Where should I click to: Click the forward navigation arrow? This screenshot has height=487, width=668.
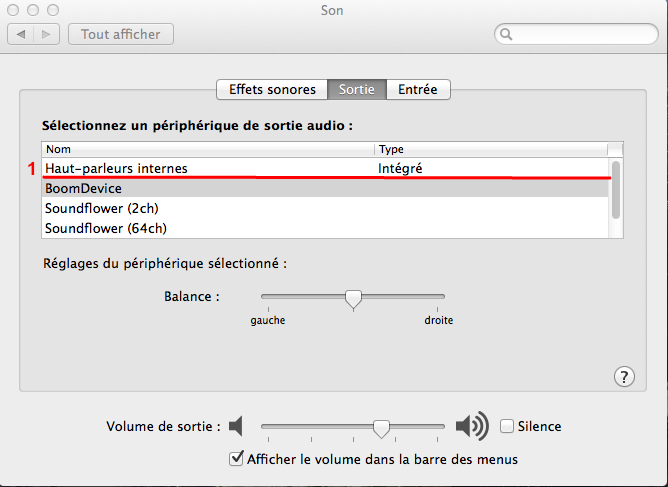point(46,34)
